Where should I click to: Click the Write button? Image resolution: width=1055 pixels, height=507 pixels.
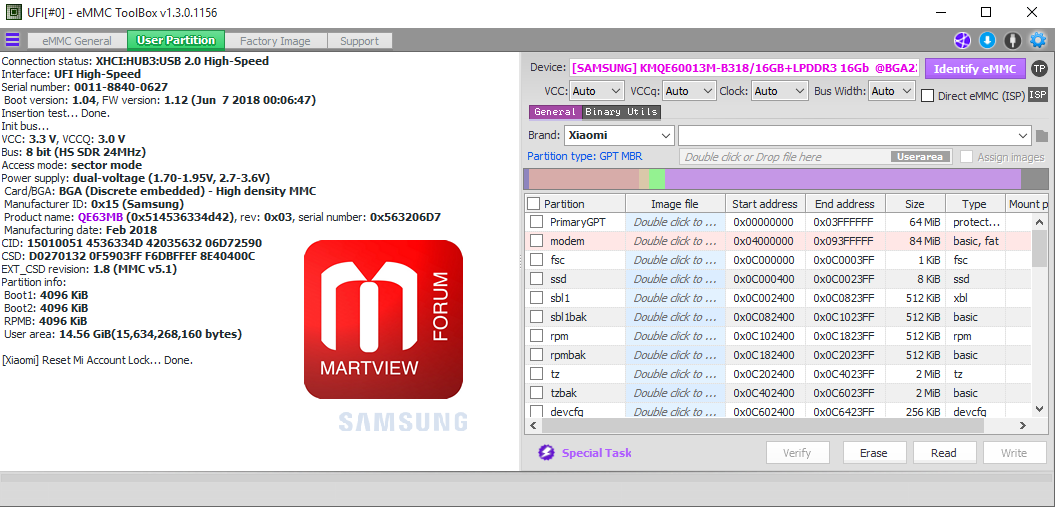tap(1013, 453)
